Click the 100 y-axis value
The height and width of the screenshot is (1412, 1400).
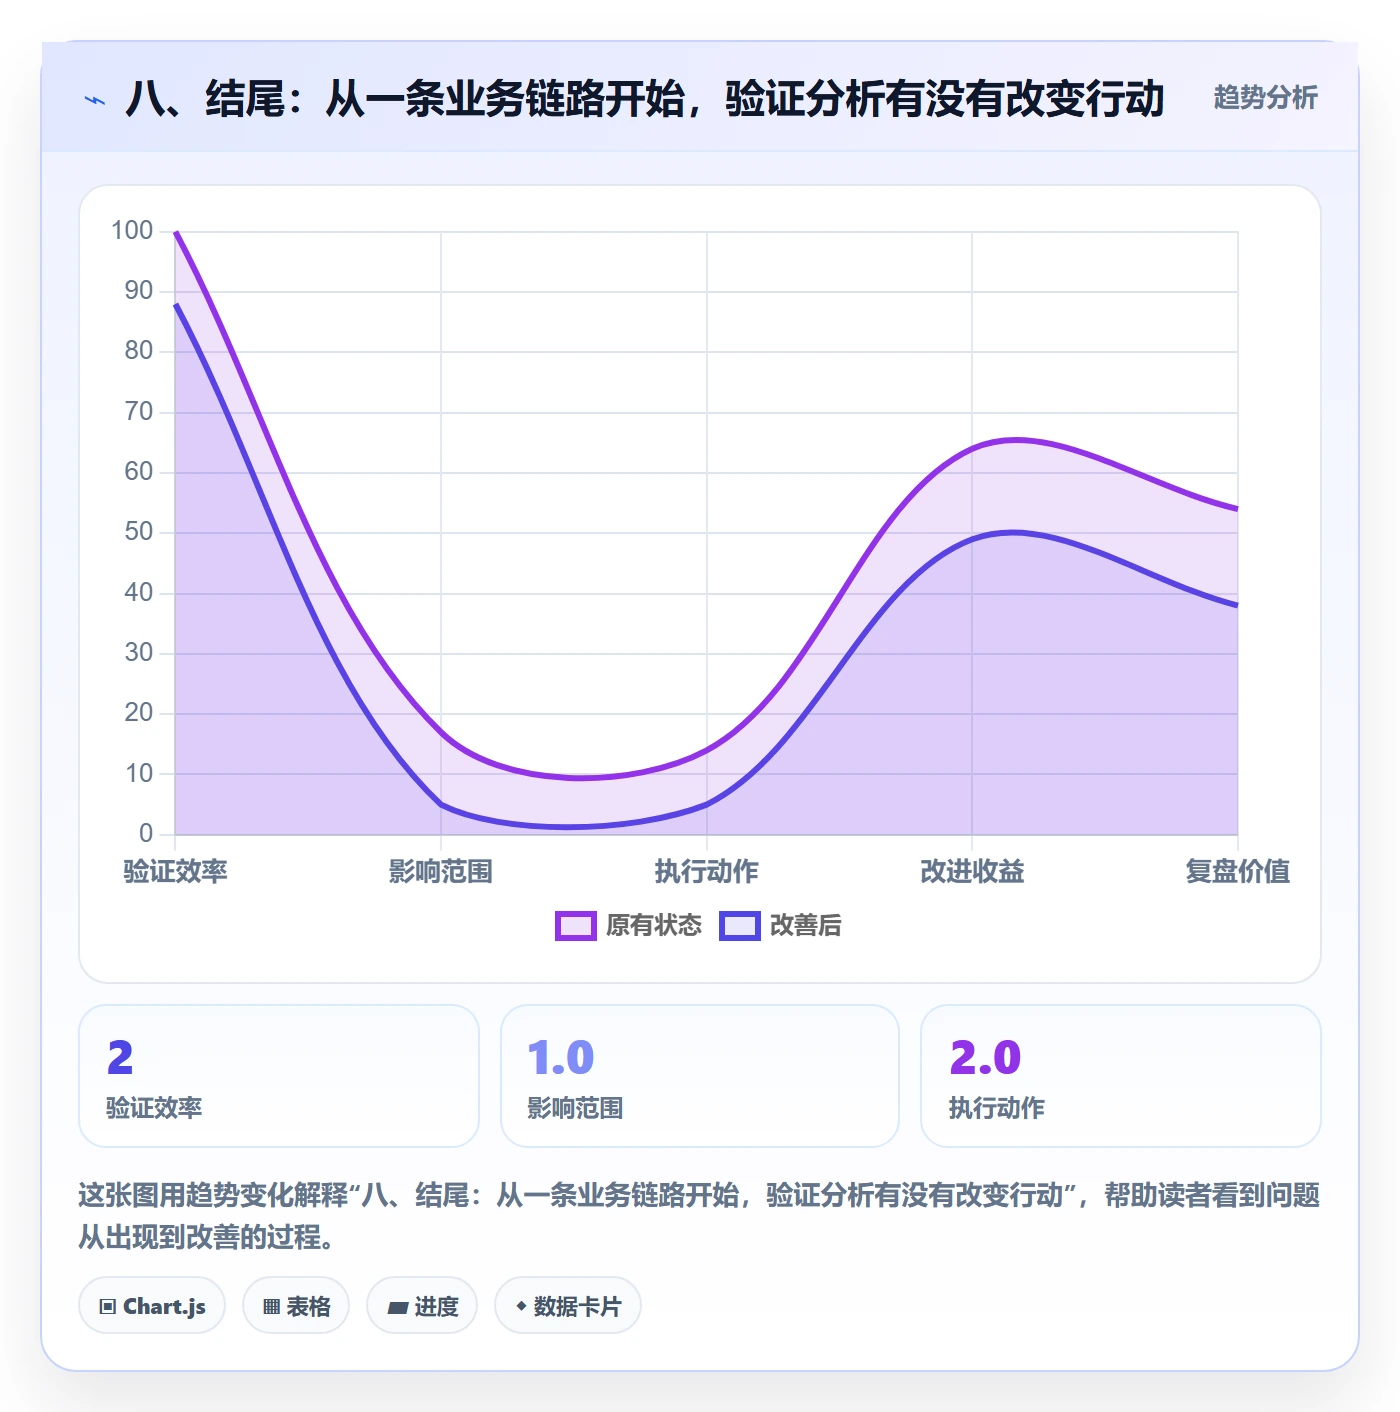[132, 231]
